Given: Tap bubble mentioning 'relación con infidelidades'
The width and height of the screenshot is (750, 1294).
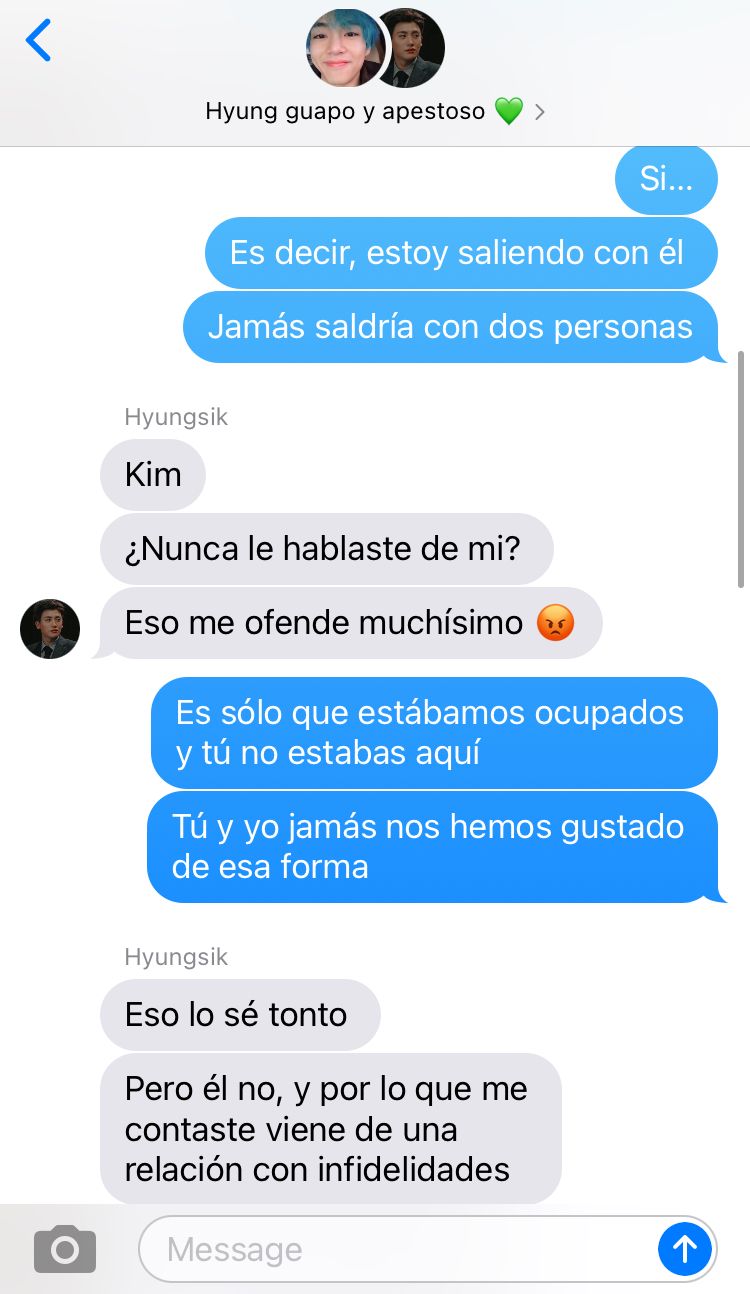Looking at the screenshot, I should 330,1129.
